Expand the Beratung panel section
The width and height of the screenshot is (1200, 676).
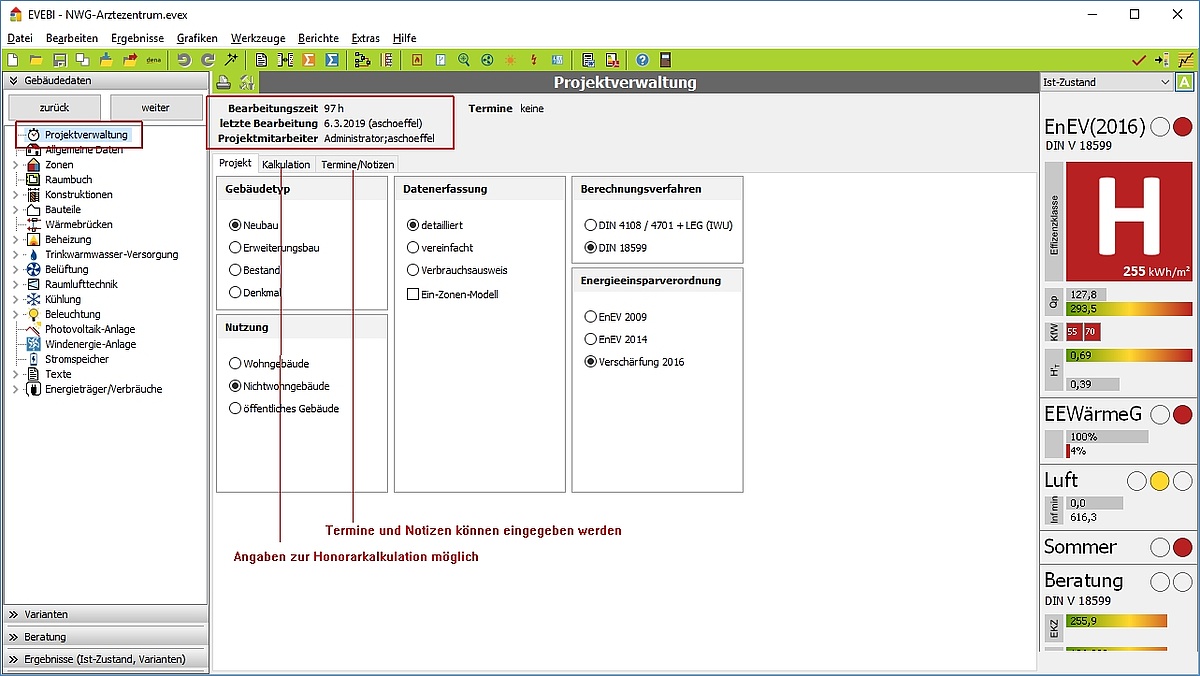[104, 636]
